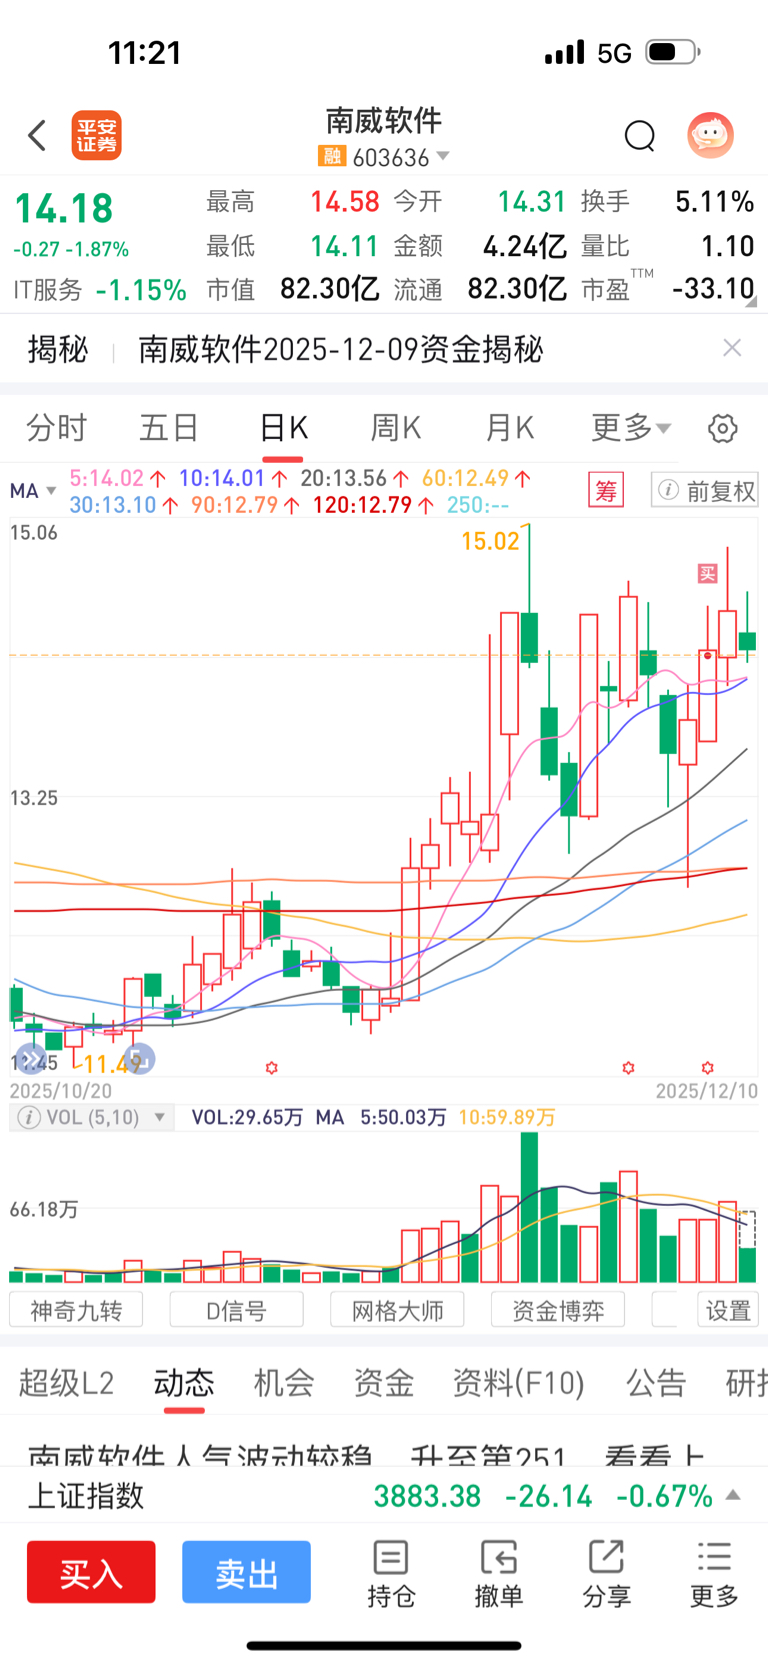The height and width of the screenshot is (1665, 768).
Task: Open the 机会 tab
Action: click(284, 1383)
